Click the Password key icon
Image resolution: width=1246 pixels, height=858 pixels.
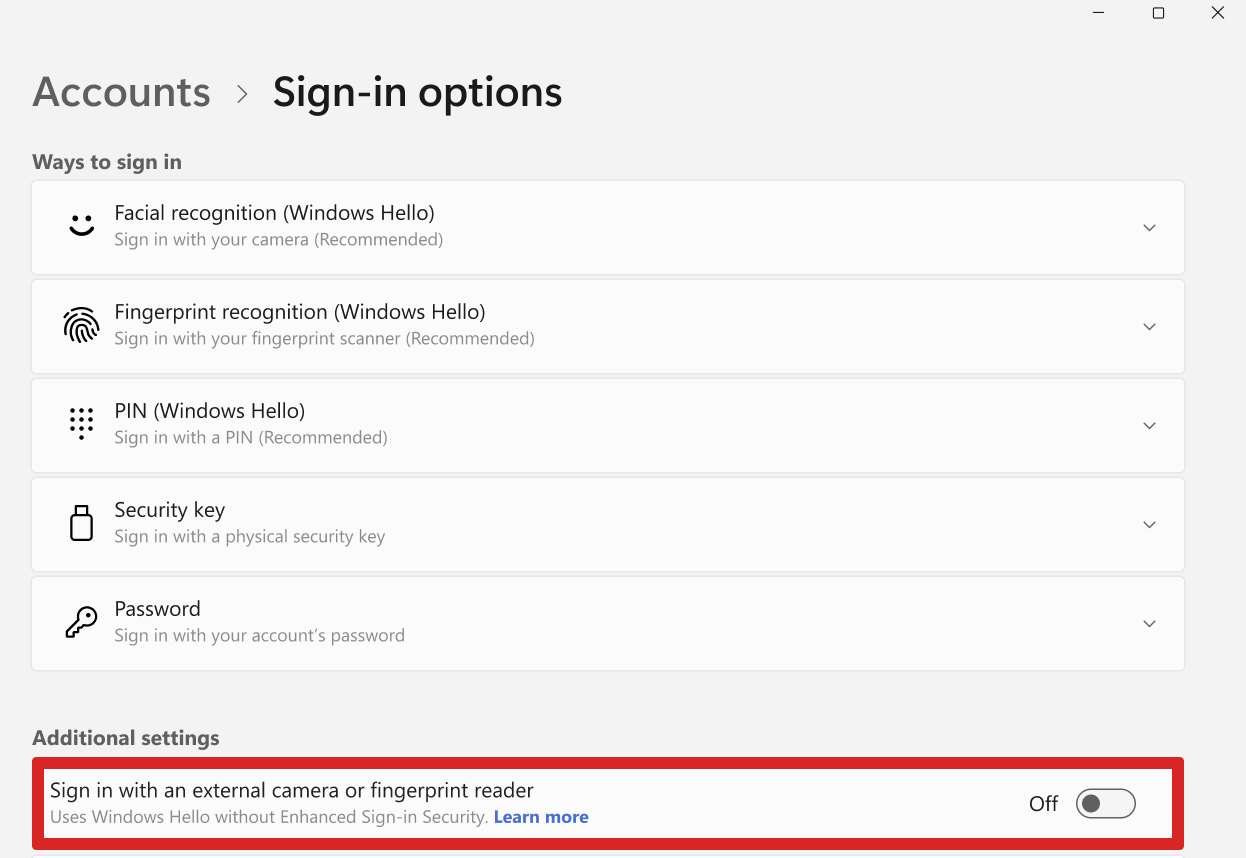pyautogui.click(x=81, y=622)
